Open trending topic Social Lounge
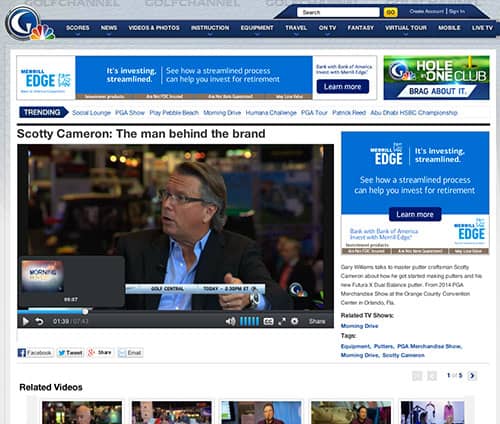This screenshot has height=424, width=500. 91,113
